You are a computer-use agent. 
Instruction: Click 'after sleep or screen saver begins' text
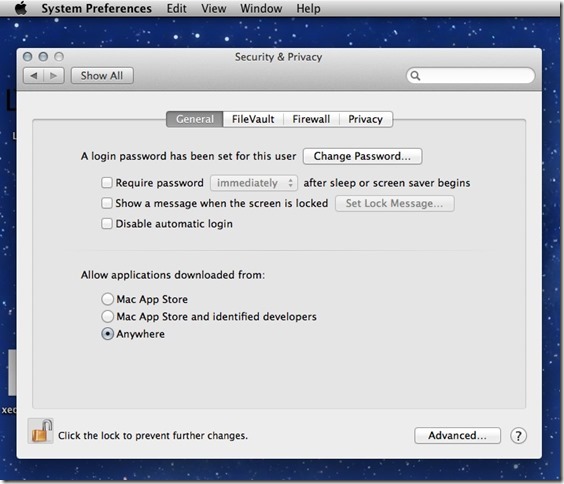(387, 183)
